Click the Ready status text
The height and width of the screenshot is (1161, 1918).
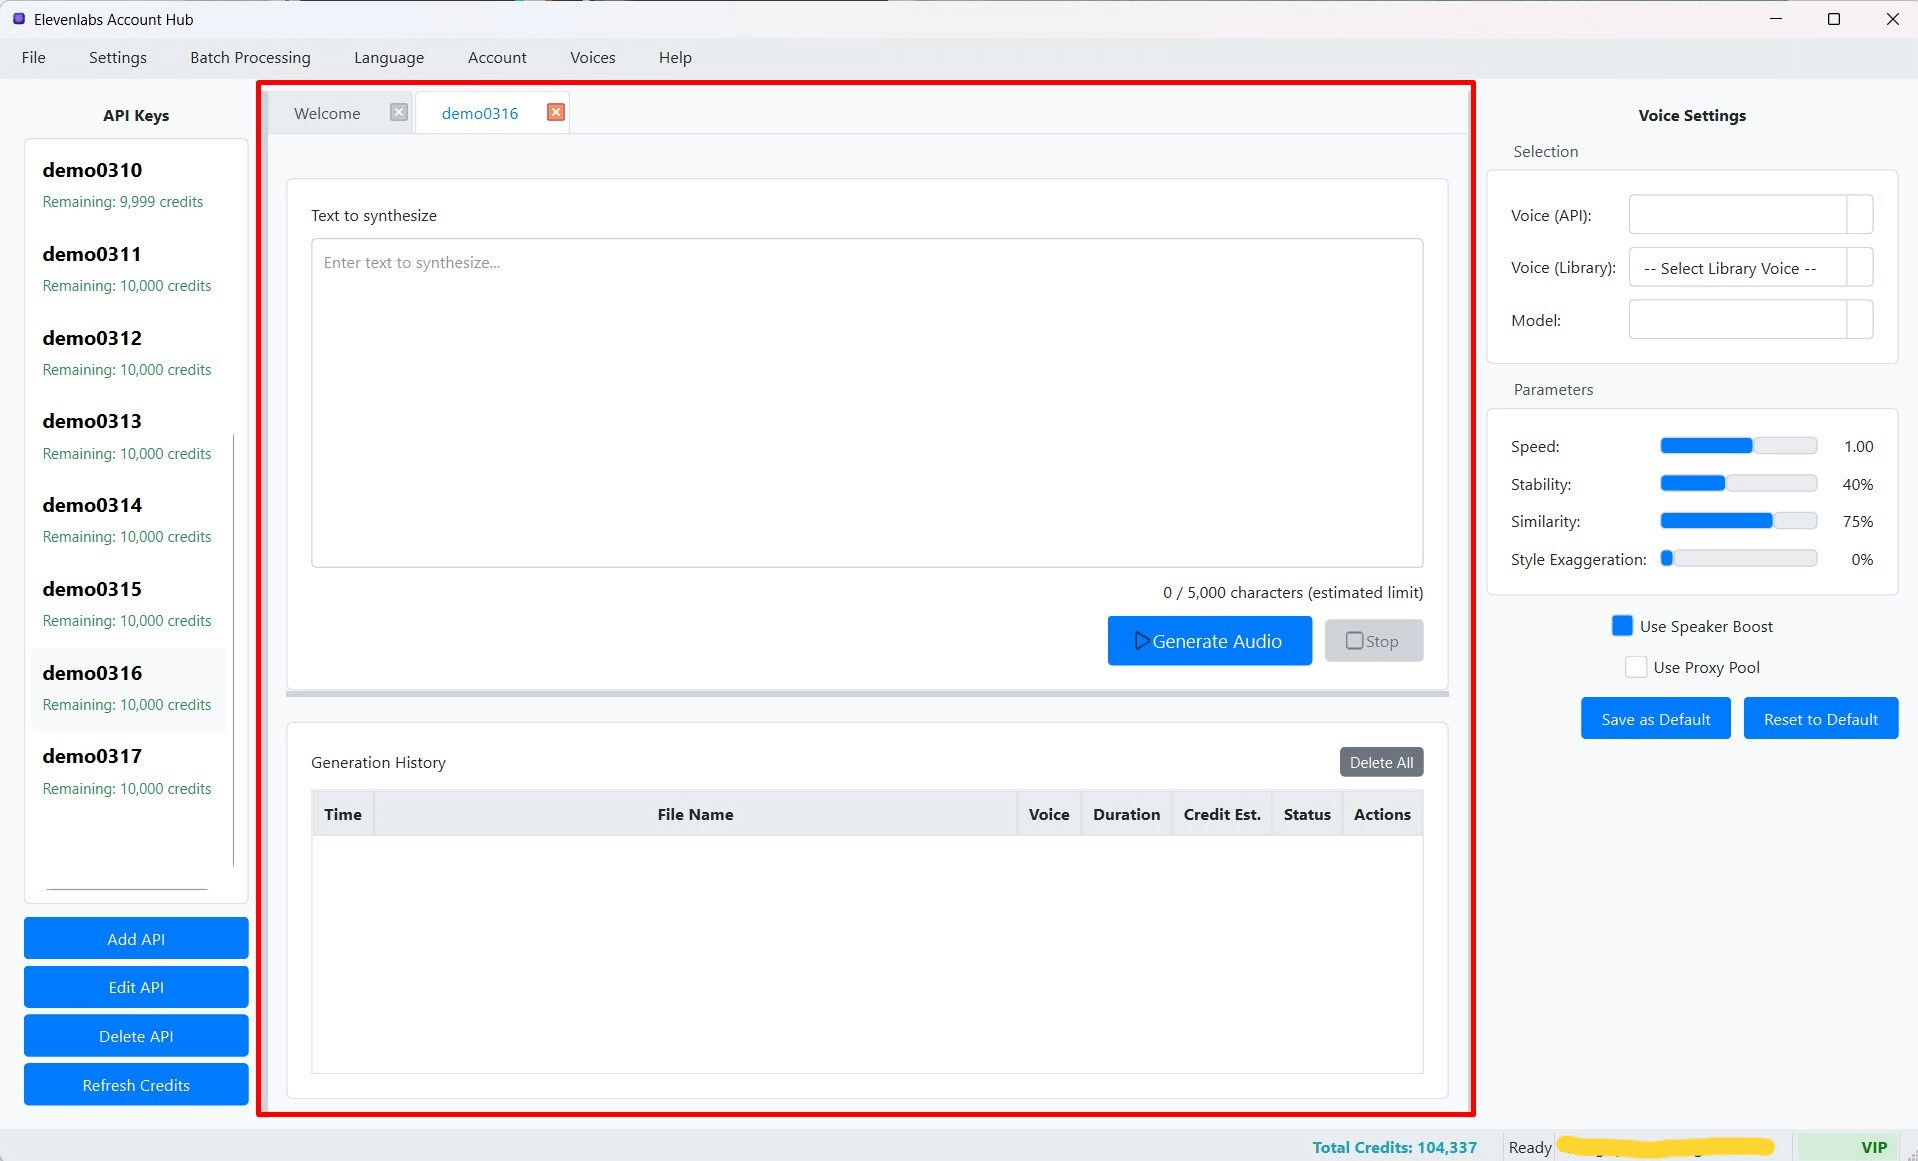pos(1530,1147)
